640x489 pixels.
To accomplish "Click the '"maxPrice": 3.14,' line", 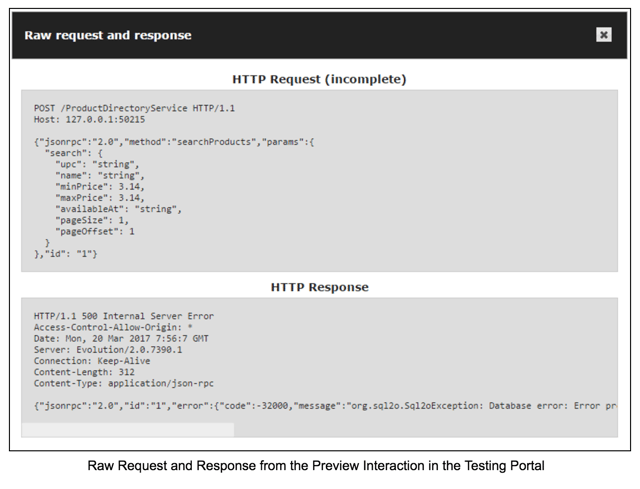I will pyautogui.click(x=100, y=198).
